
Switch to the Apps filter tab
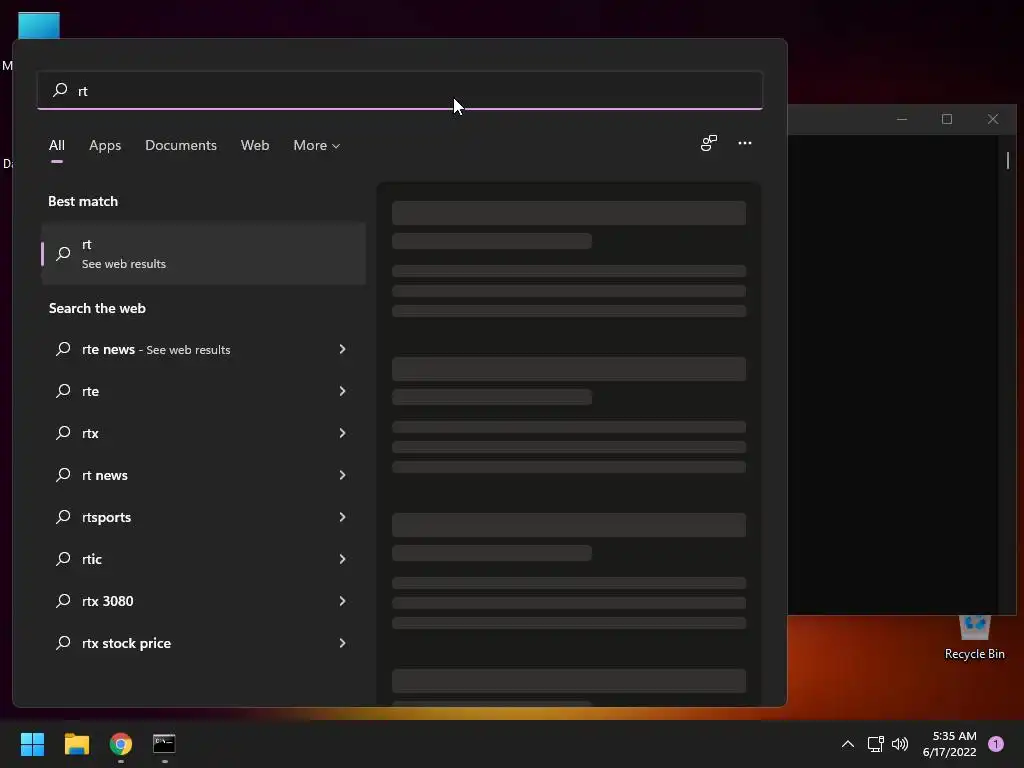coord(105,145)
